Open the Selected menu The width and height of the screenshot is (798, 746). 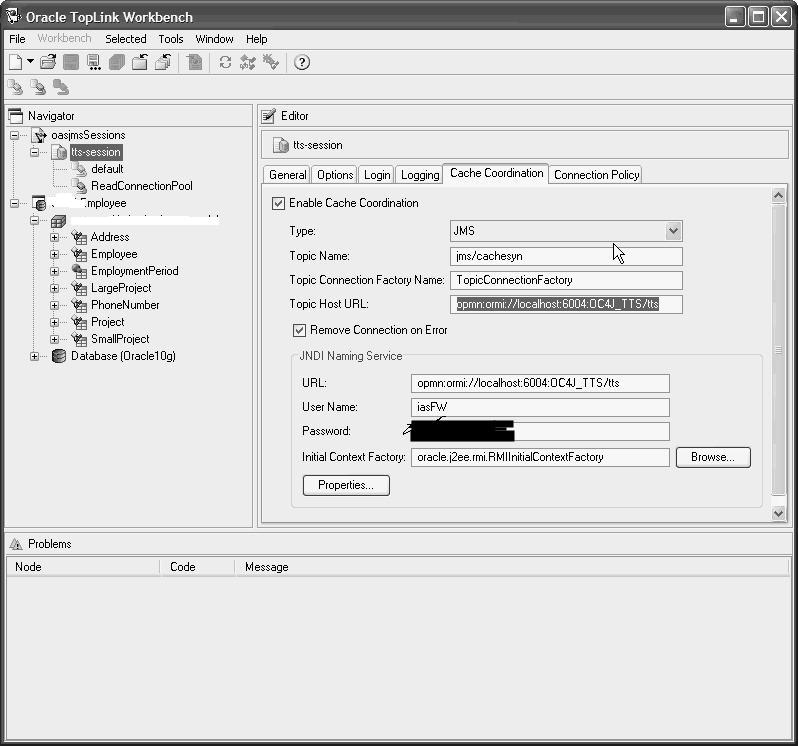126,39
